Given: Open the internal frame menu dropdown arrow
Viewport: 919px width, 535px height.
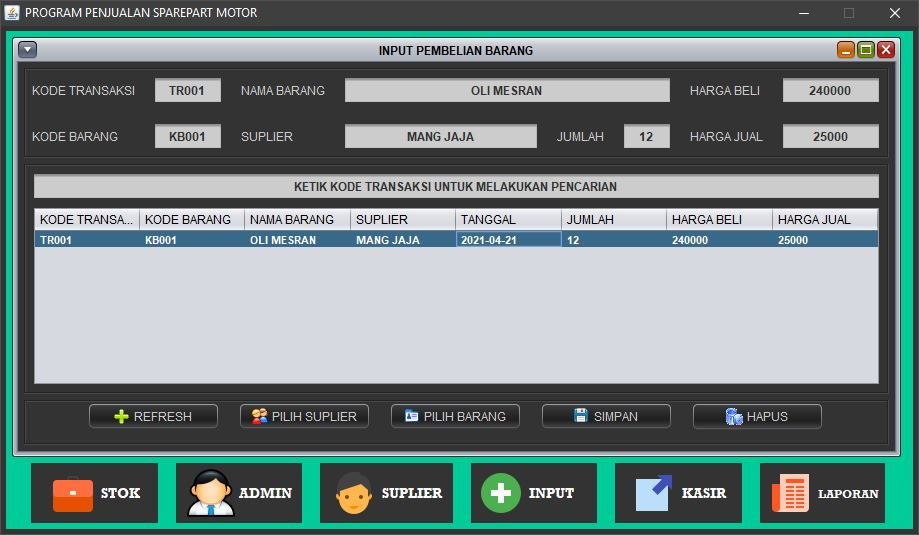Looking at the screenshot, I should tap(28, 50).
